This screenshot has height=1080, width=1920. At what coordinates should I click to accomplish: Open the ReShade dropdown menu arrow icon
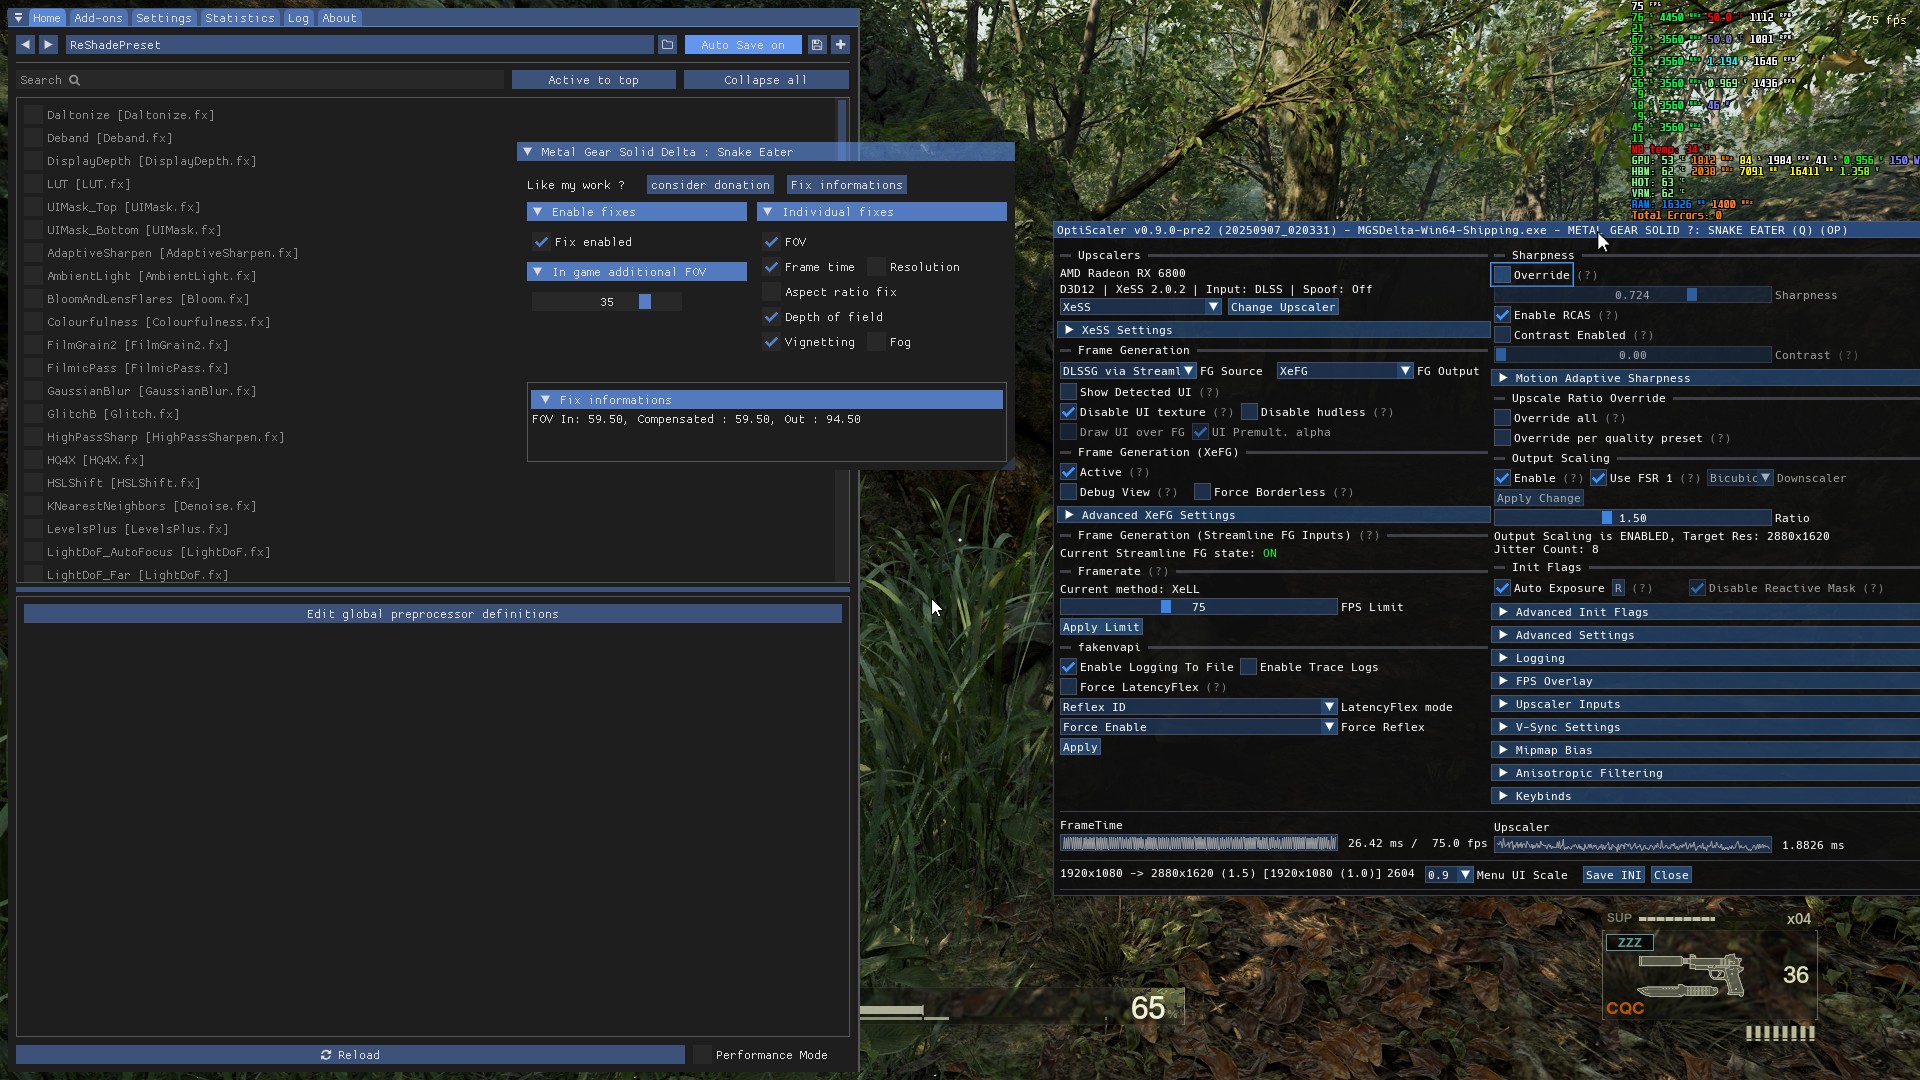[18, 18]
